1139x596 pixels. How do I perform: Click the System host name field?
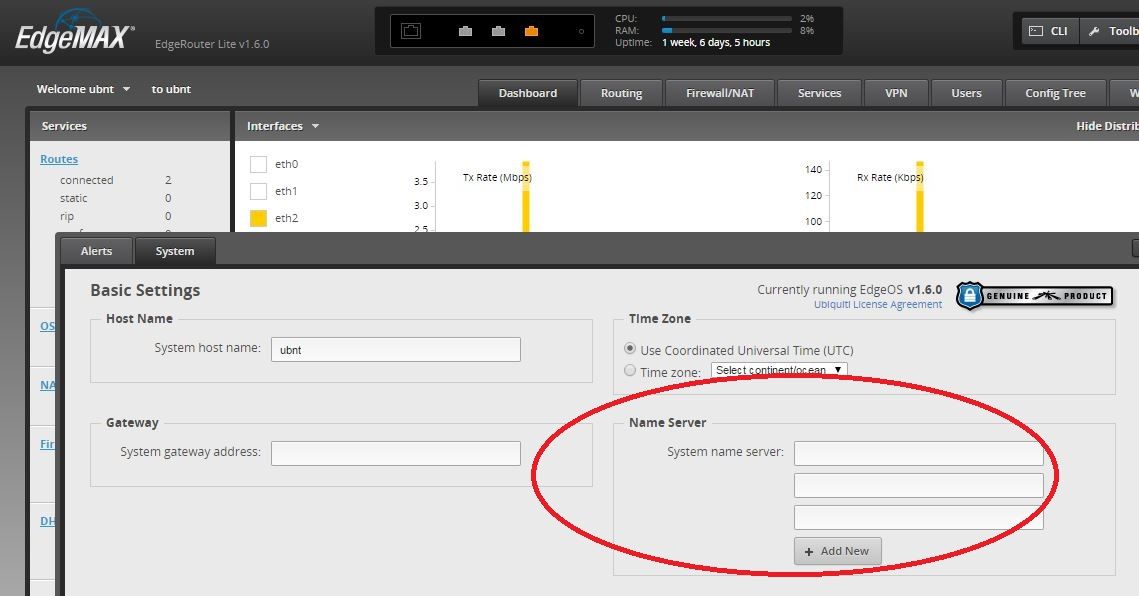(x=395, y=349)
